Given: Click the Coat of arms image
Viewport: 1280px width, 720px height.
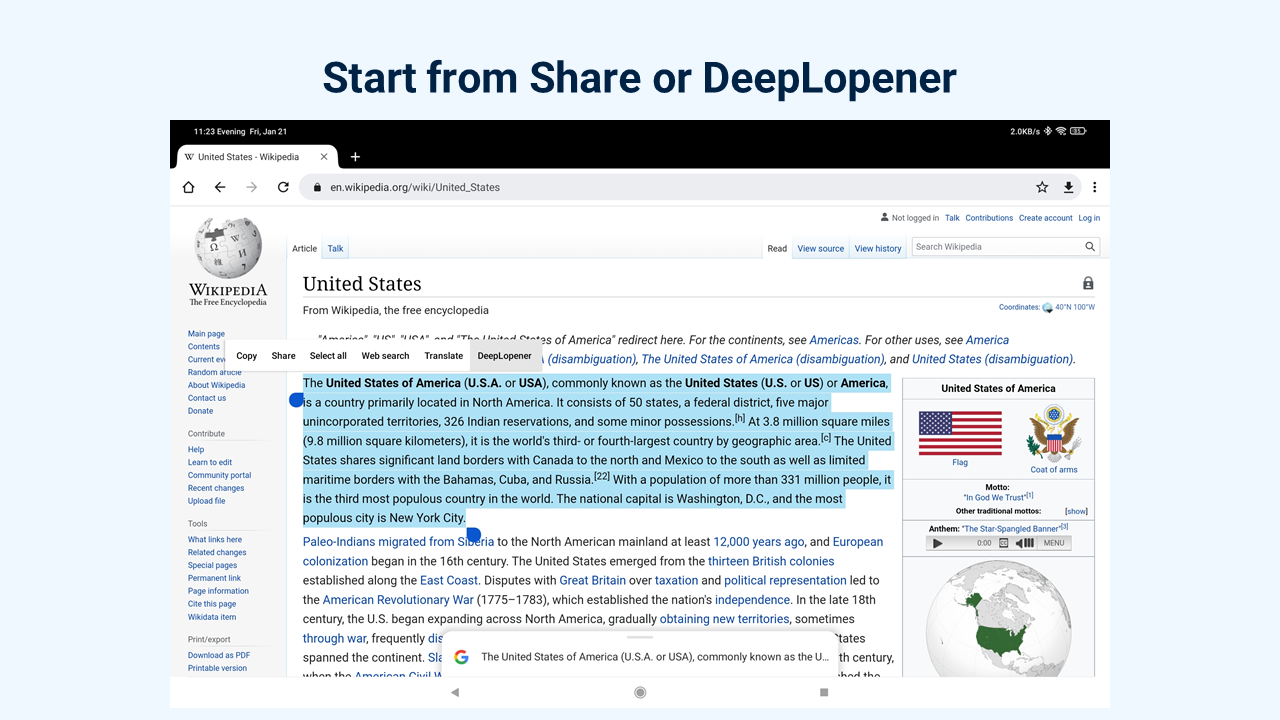Looking at the screenshot, I should pyautogui.click(x=1054, y=433).
